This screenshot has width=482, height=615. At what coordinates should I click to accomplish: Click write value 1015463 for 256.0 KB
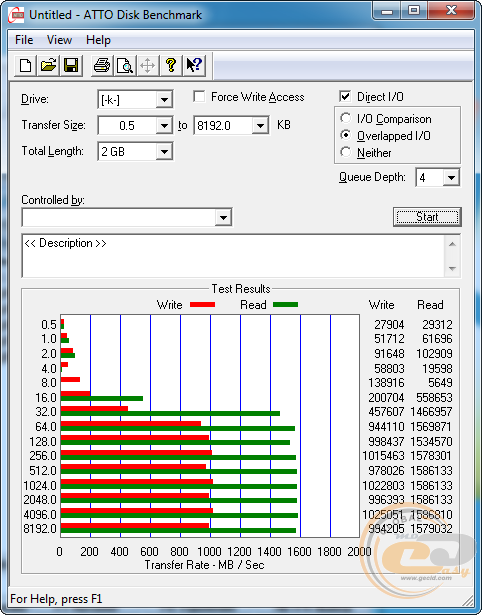coord(383,456)
